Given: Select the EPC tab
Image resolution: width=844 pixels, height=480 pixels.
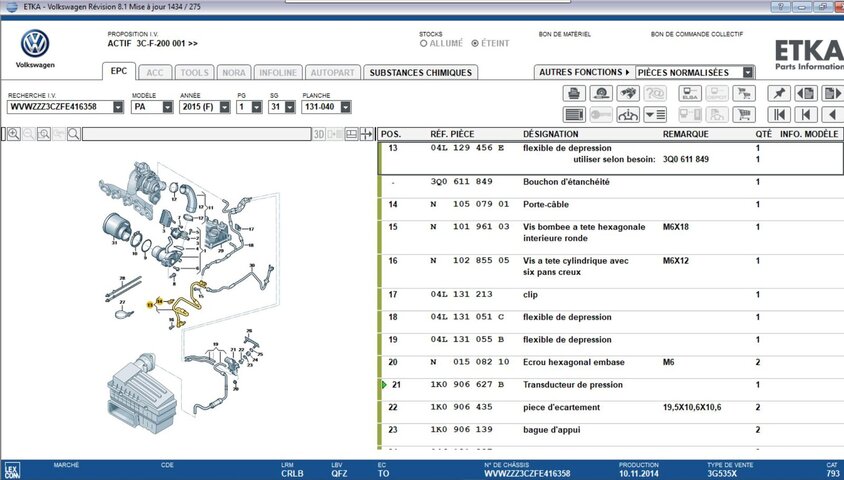Looking at the screenshot, I should (x=118, y=71).
